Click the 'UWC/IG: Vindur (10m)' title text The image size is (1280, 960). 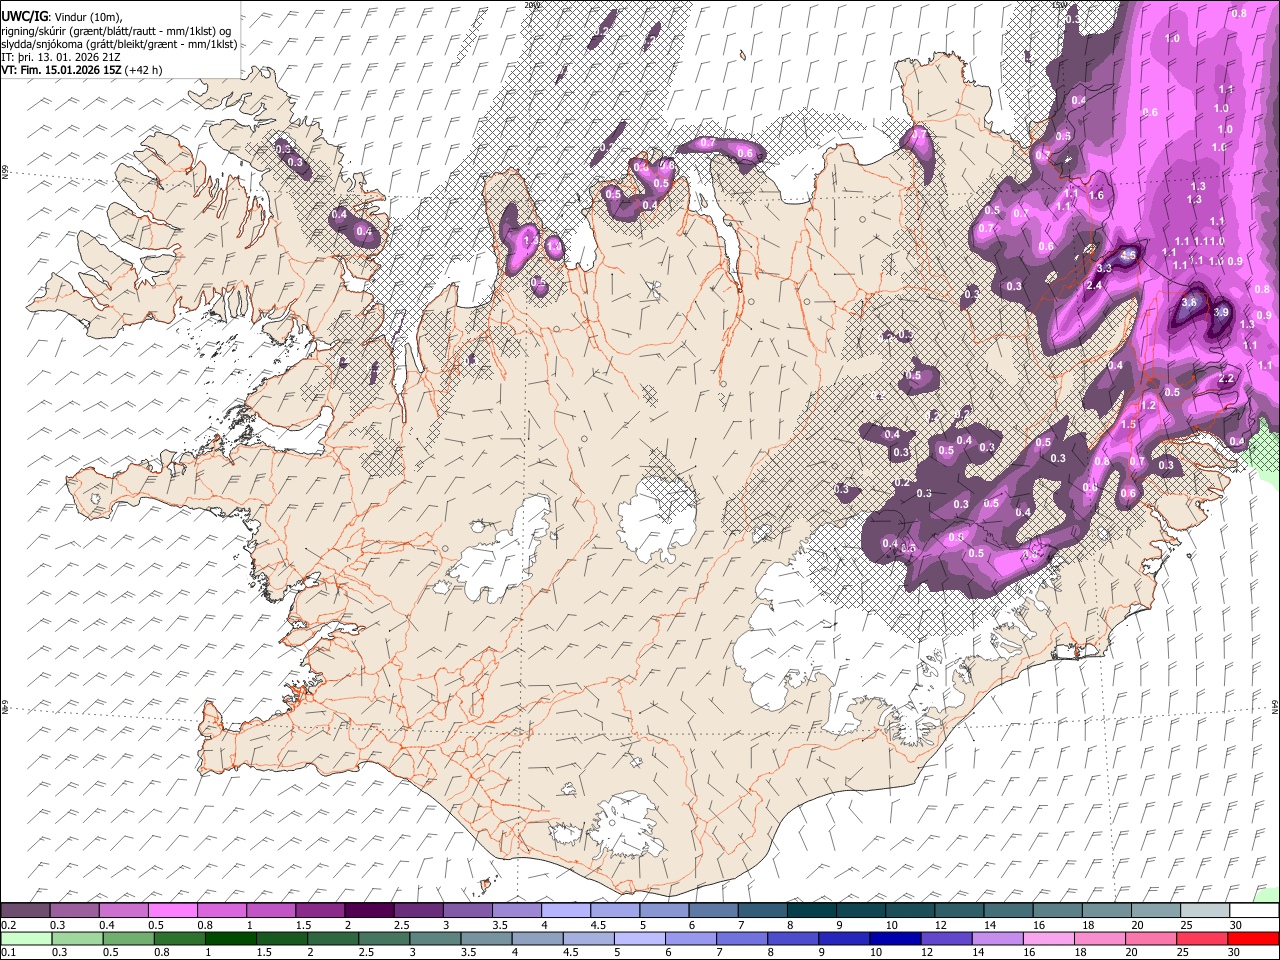[x=62, y=17]
